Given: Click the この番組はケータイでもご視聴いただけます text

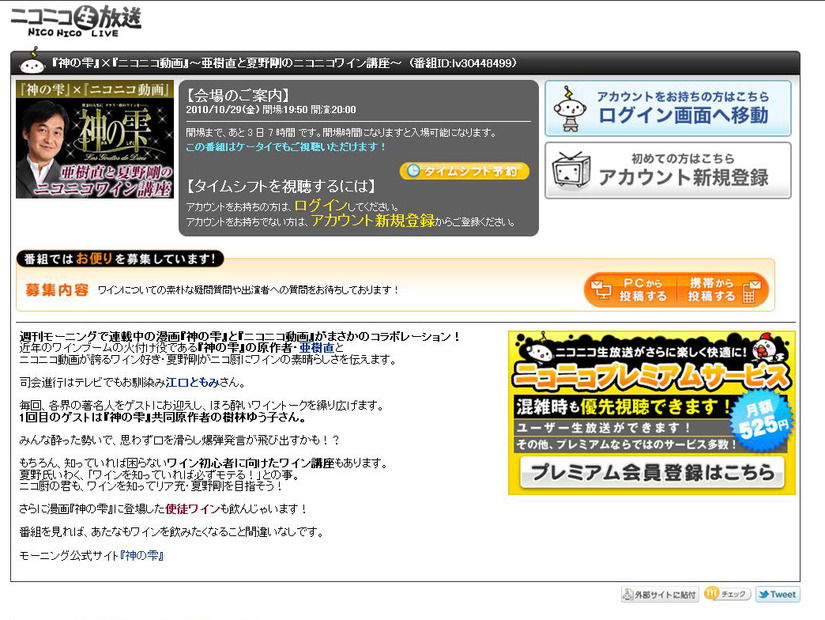Looking at the screenshot, I should pos(286,147).
